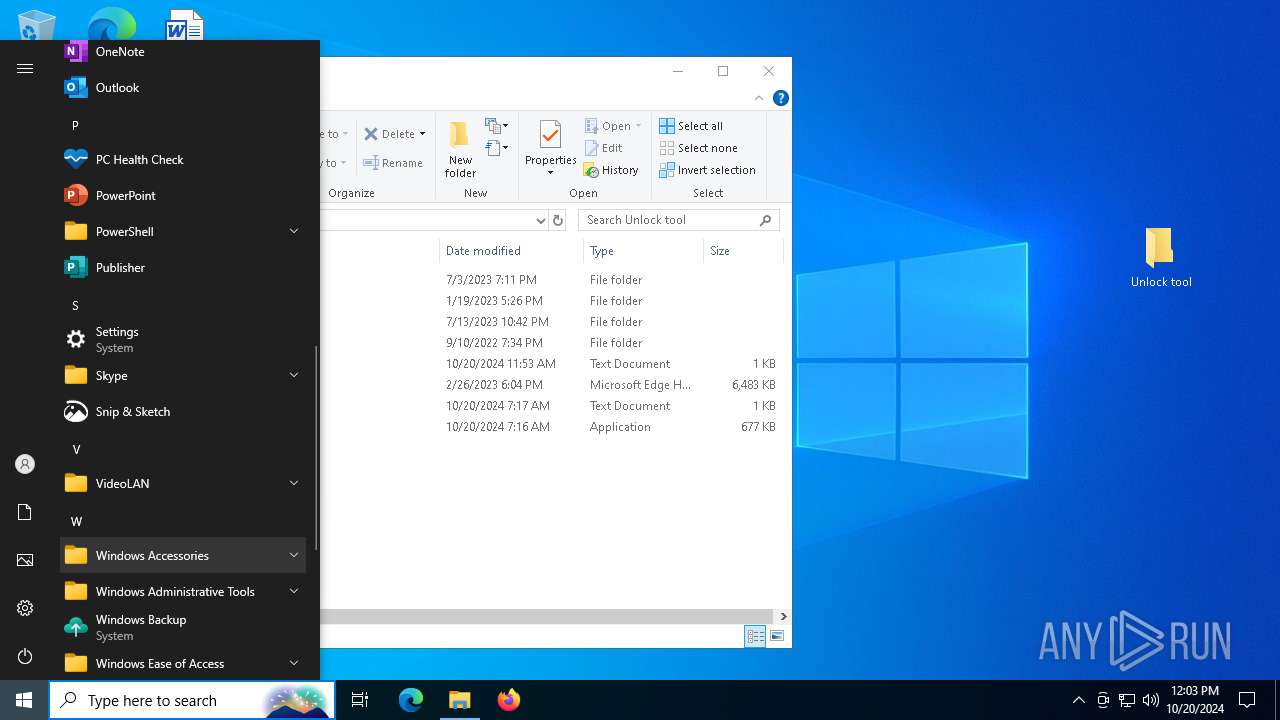Show hidden tray icons chevron

pos(1078,700)
